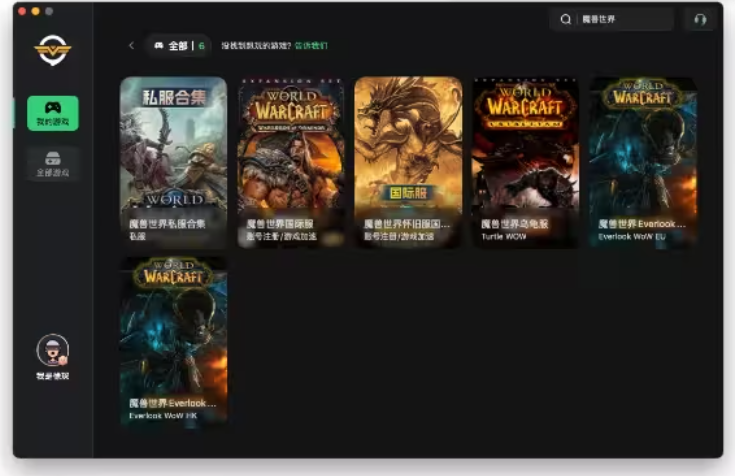Go back with the left arrow

point(131,45)
